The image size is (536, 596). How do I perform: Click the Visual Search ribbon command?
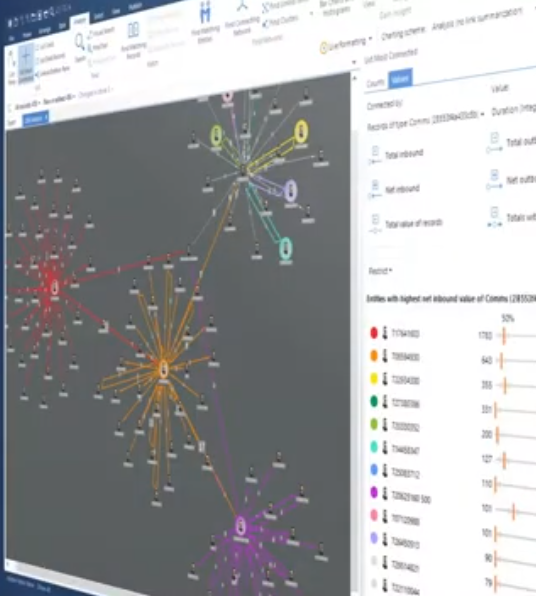[x=101, y=33]
